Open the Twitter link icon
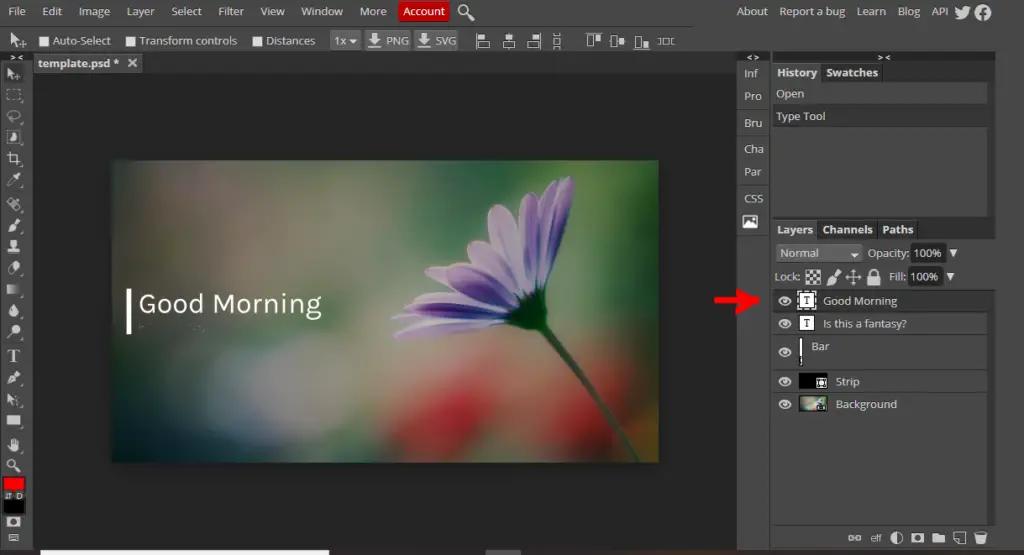Image resolution: width=1024 pixels, height=555 pixels. (x=962, y=12)
